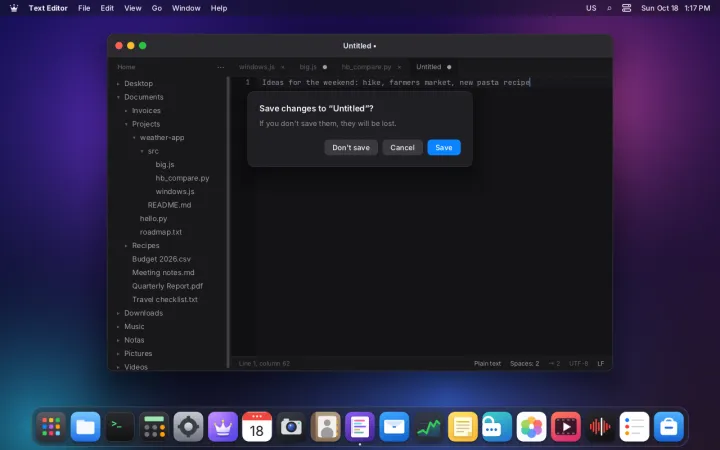Click the UTF-8 encoding selector
720x450 pixels.
(x=579, y=364)
